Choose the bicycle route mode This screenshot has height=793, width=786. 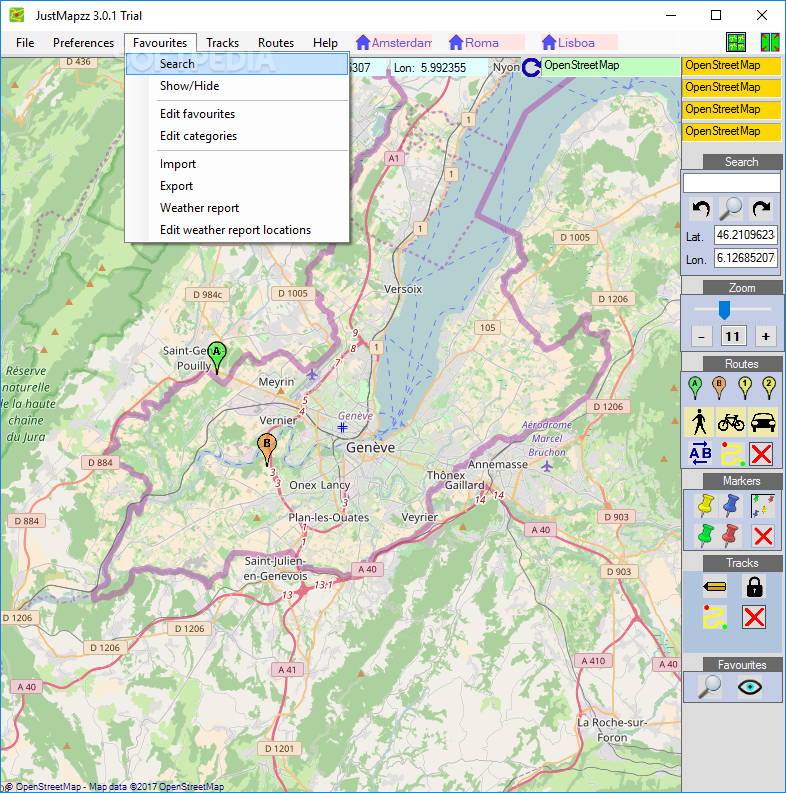click(x=731, y=422)
